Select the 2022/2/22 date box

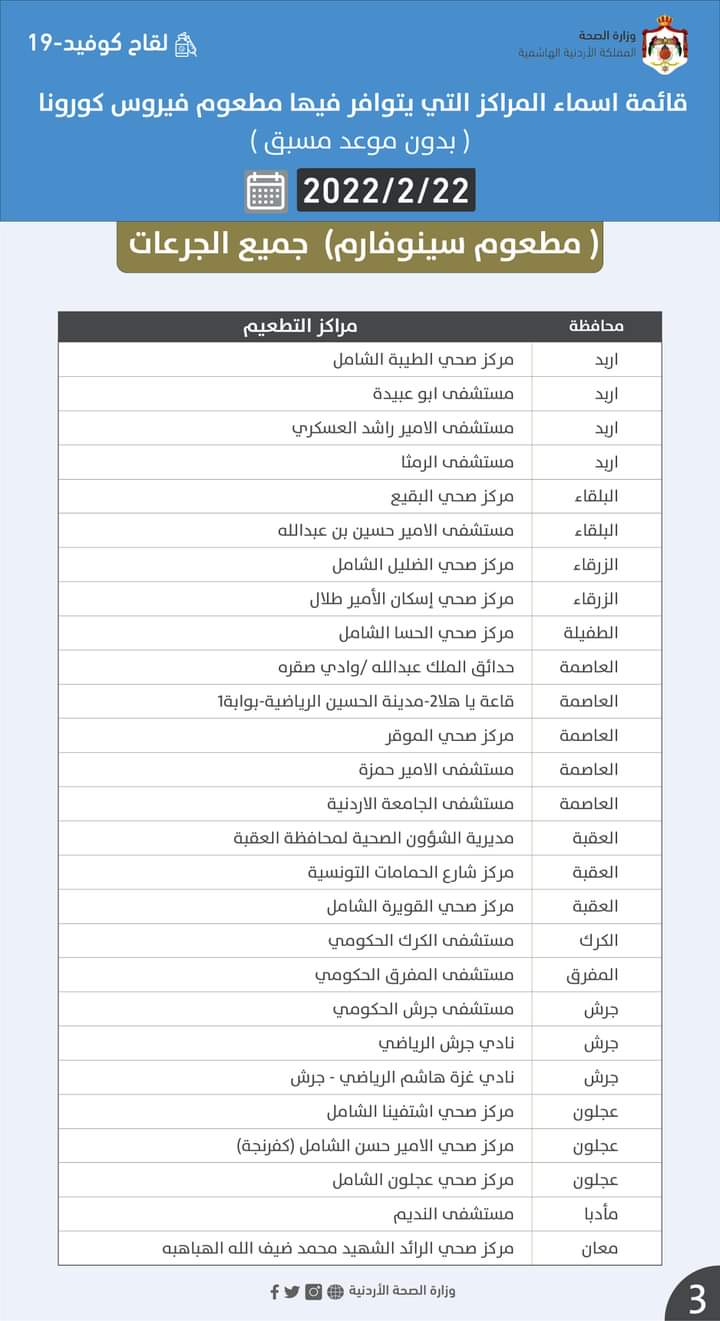point(386,191)
